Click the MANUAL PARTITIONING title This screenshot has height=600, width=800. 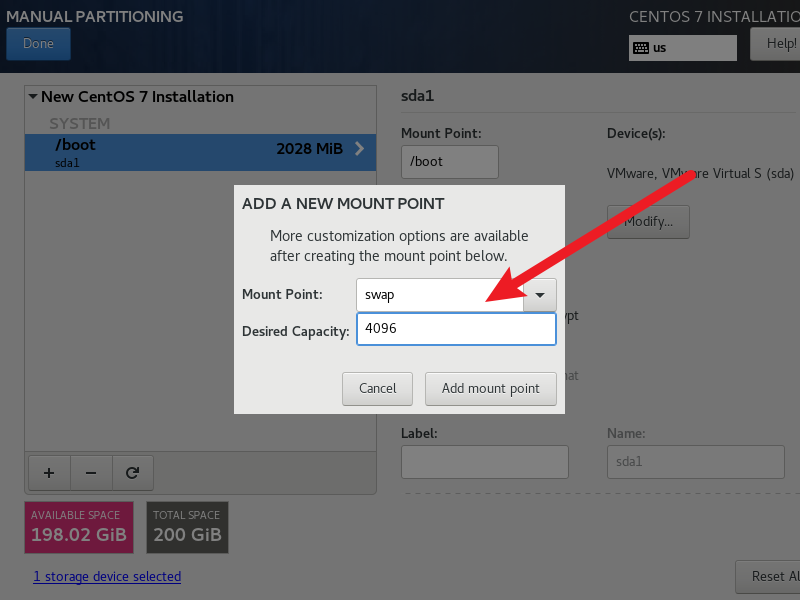94,16
